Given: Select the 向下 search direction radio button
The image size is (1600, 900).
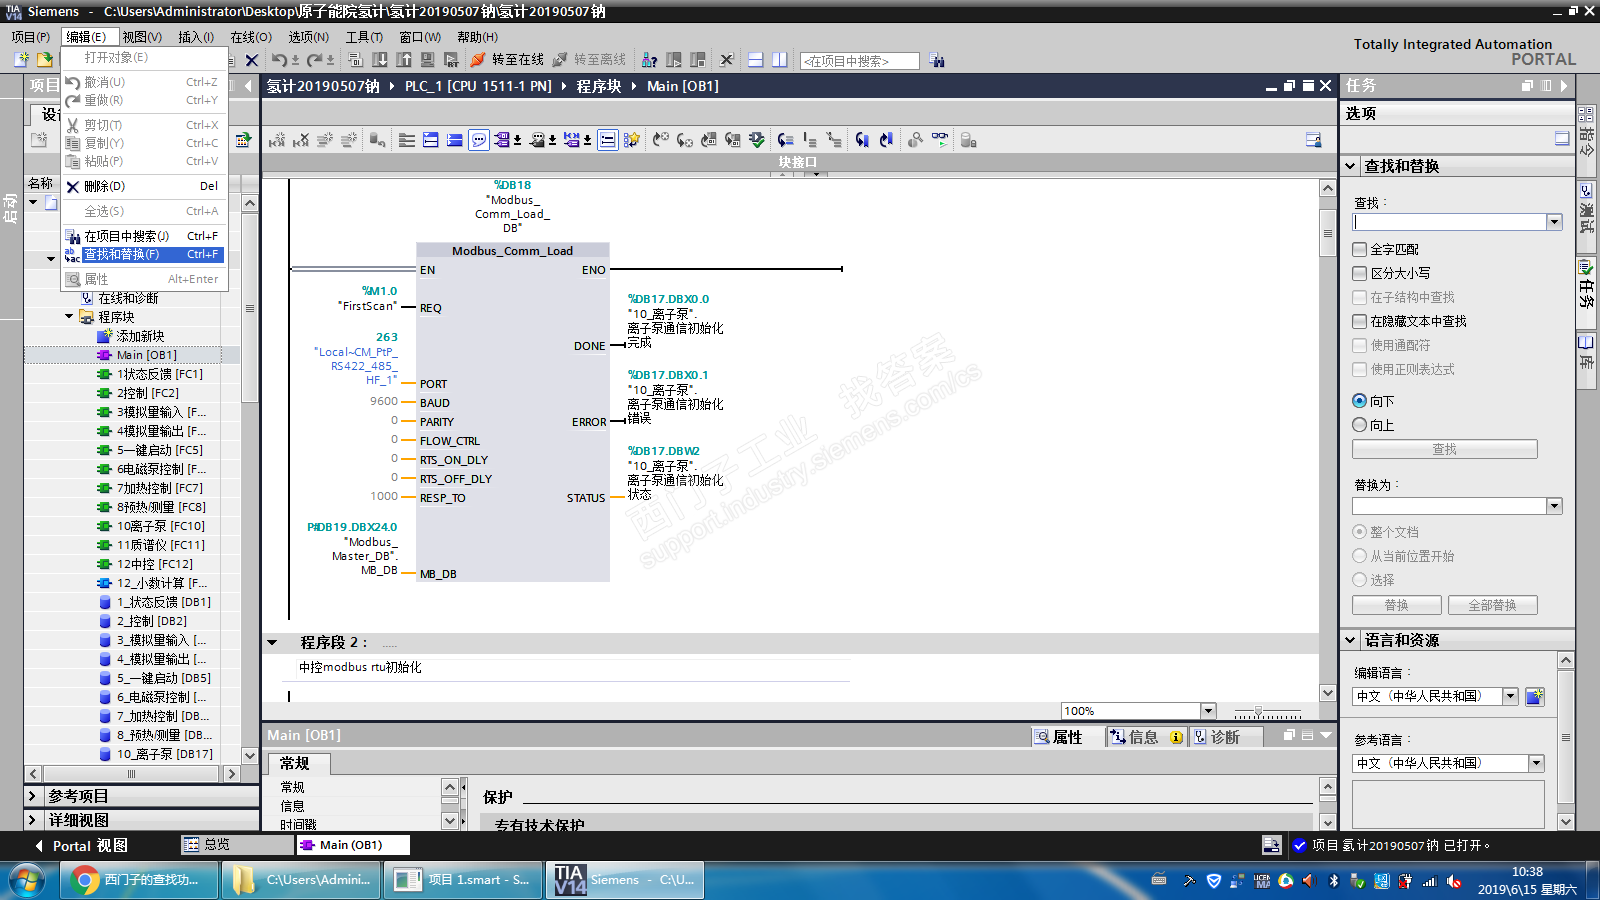Looking at the screenshot, I should coord(1359,401).
